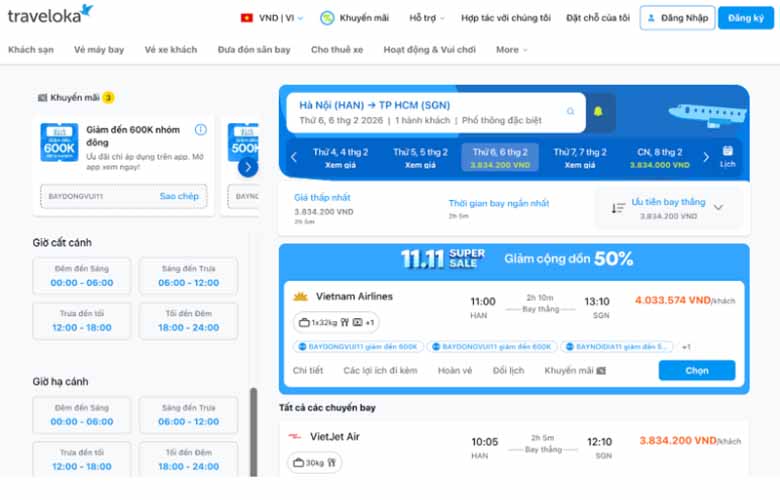Filter arrival Trưa đến tối 12:00 - 18:00
The width and height of the screenshot is (780, 500).
point(82,459)
